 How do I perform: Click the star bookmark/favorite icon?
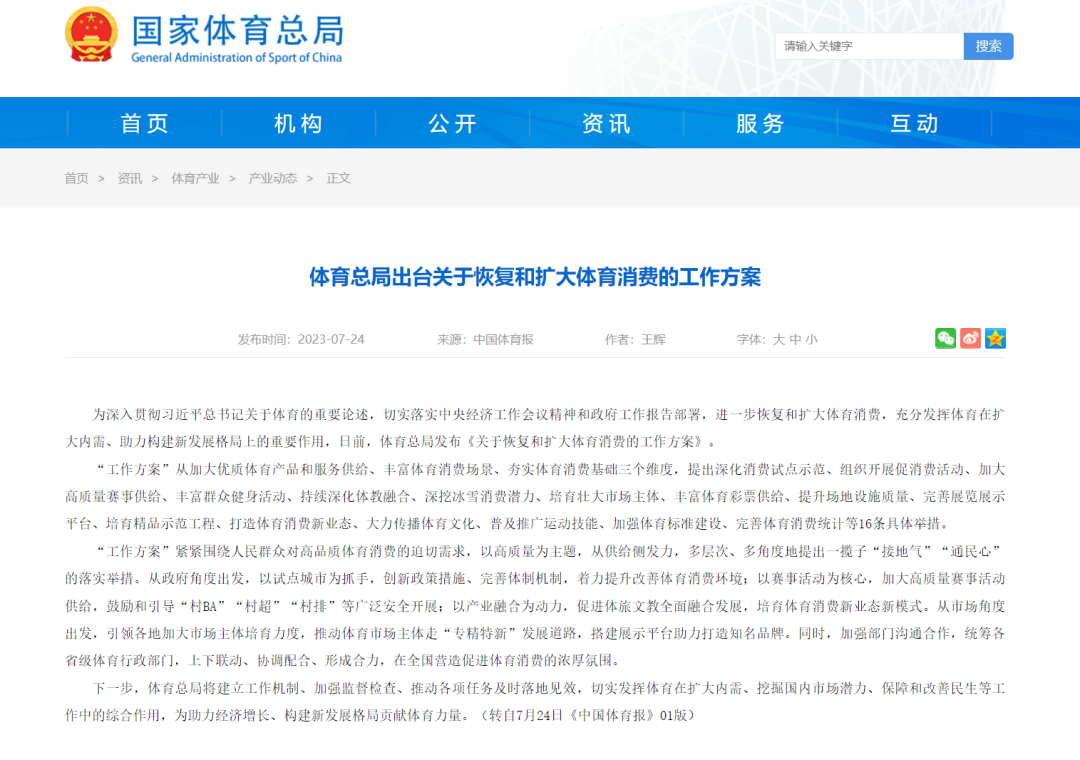(995, 338)
